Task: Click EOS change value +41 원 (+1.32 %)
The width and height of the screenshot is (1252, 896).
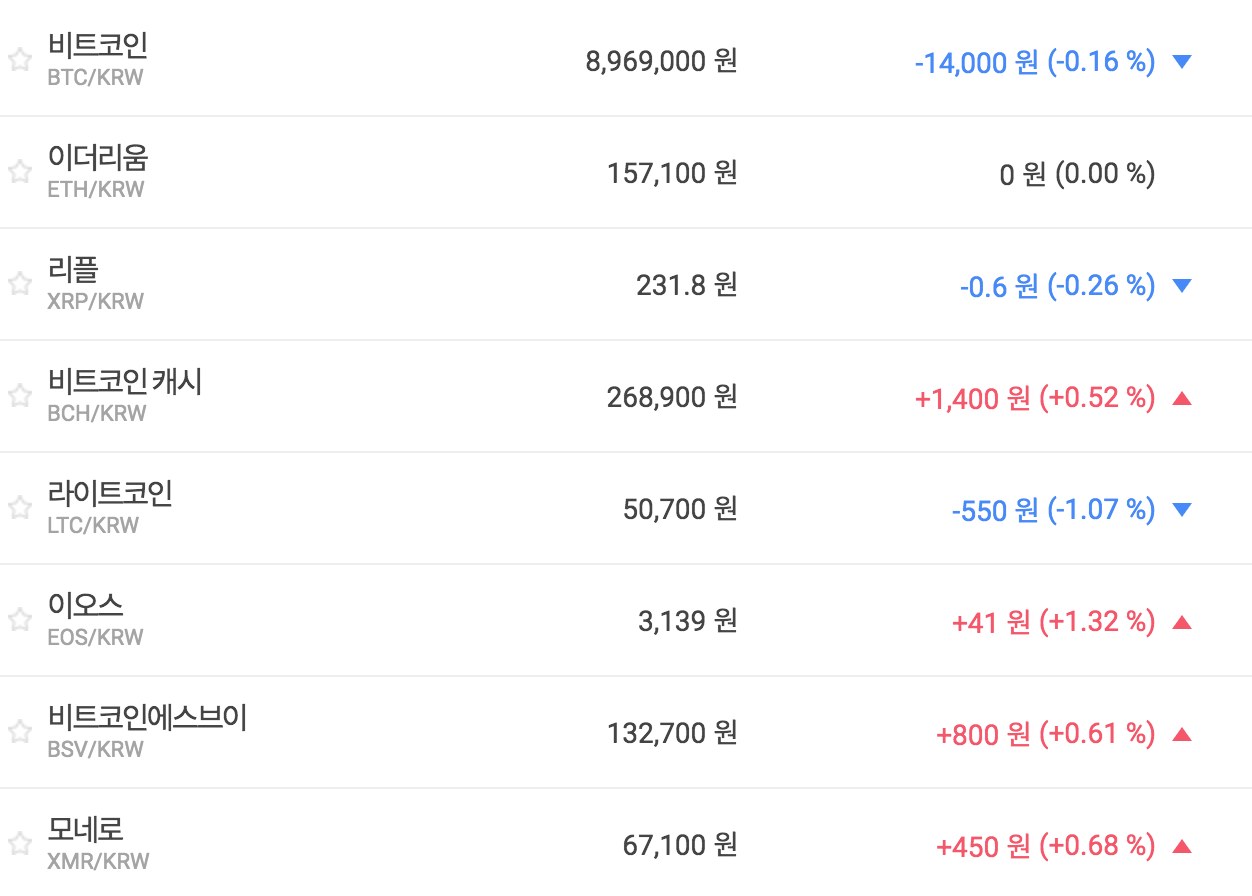Action: pyautogui.click(x=1053, y=622)
